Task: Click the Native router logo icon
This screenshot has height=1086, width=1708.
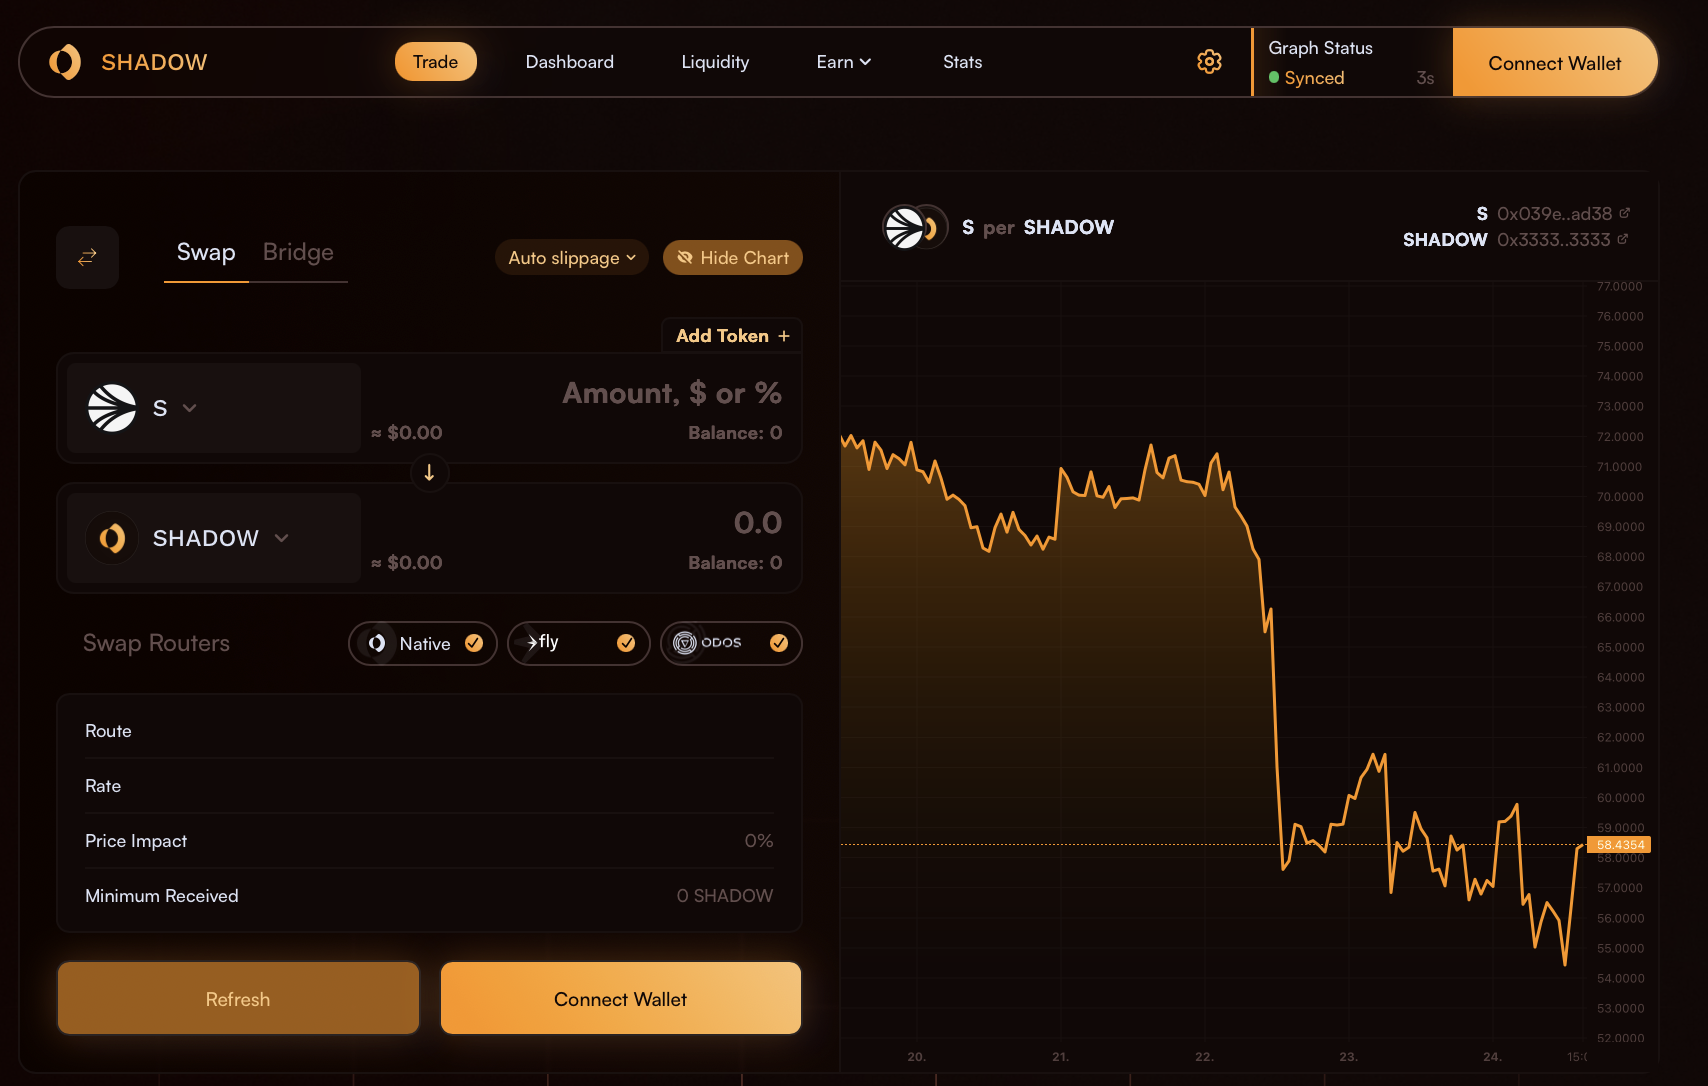Action: click(377, 643)
